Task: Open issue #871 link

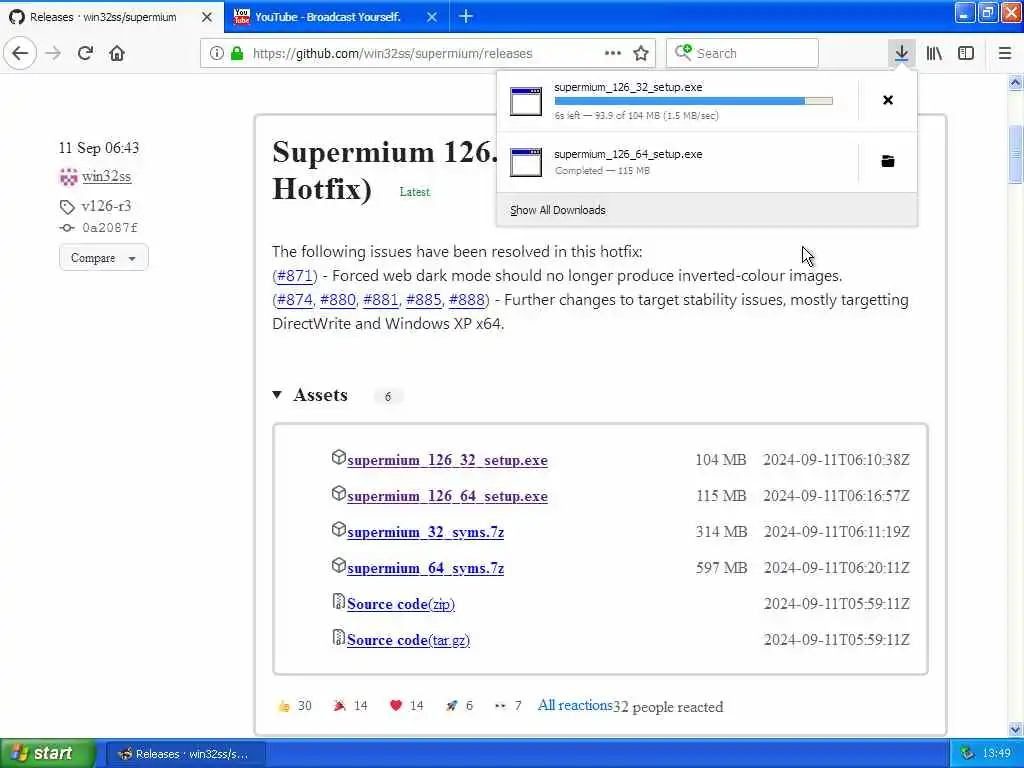Action: [295, 276]
